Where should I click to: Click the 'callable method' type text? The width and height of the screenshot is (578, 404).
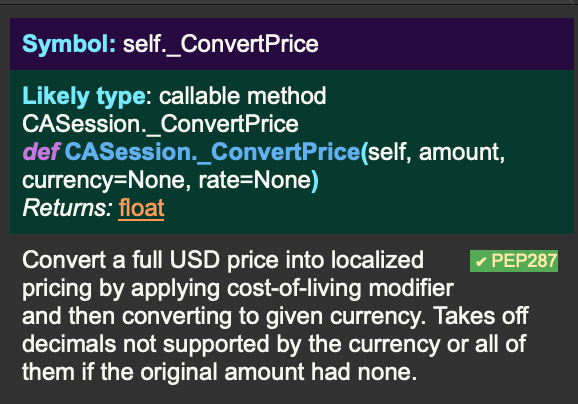tap(243, 96)
